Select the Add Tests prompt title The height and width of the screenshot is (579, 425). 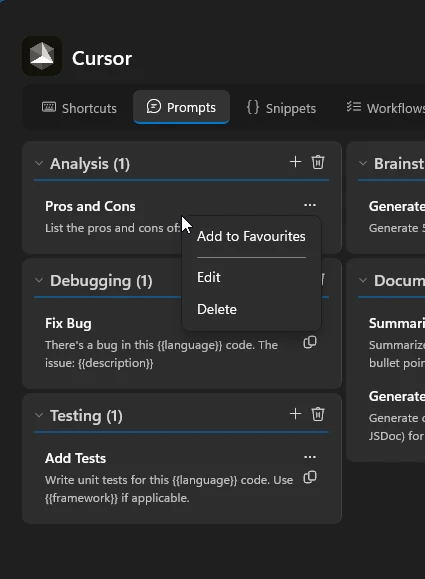(x=75, y=458)
